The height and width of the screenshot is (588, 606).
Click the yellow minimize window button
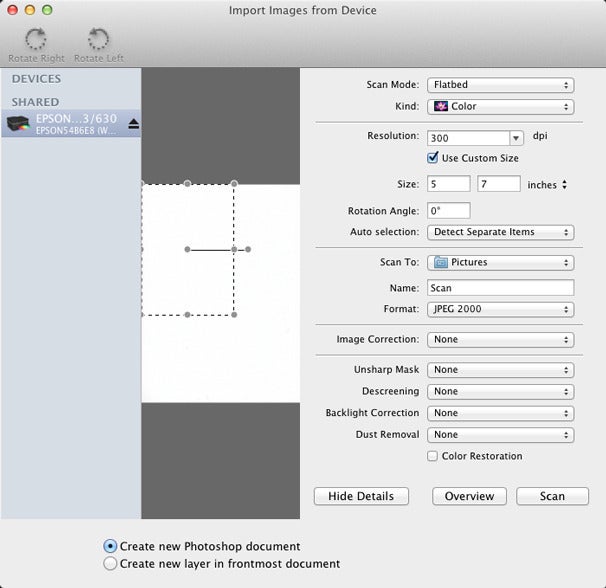pos(30,10)
